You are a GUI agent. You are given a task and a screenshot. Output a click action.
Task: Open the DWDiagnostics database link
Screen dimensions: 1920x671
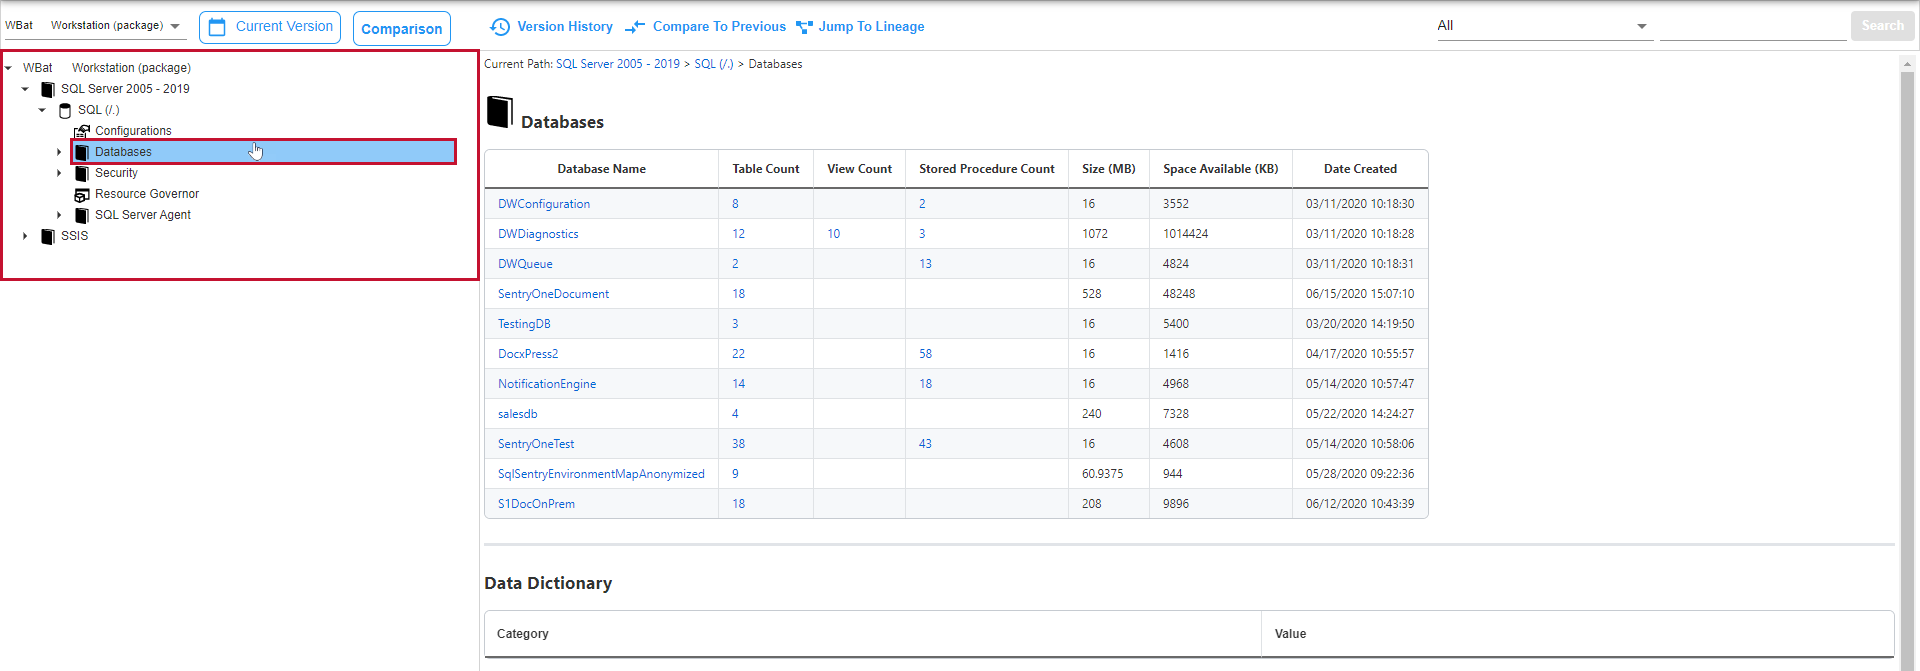tap(538, 234)
